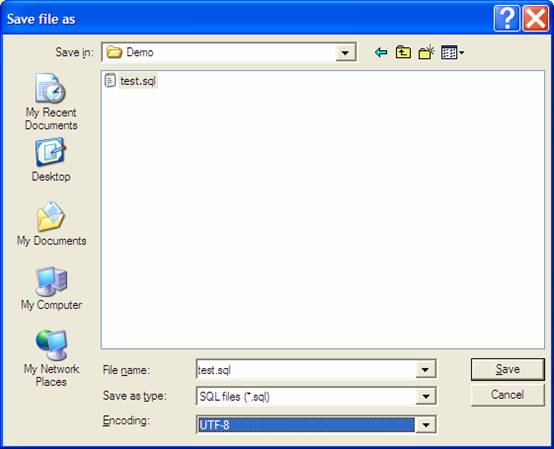The image size is (554, 449).
Task: Open My Documents in places bar
Action: coord(52,224)
